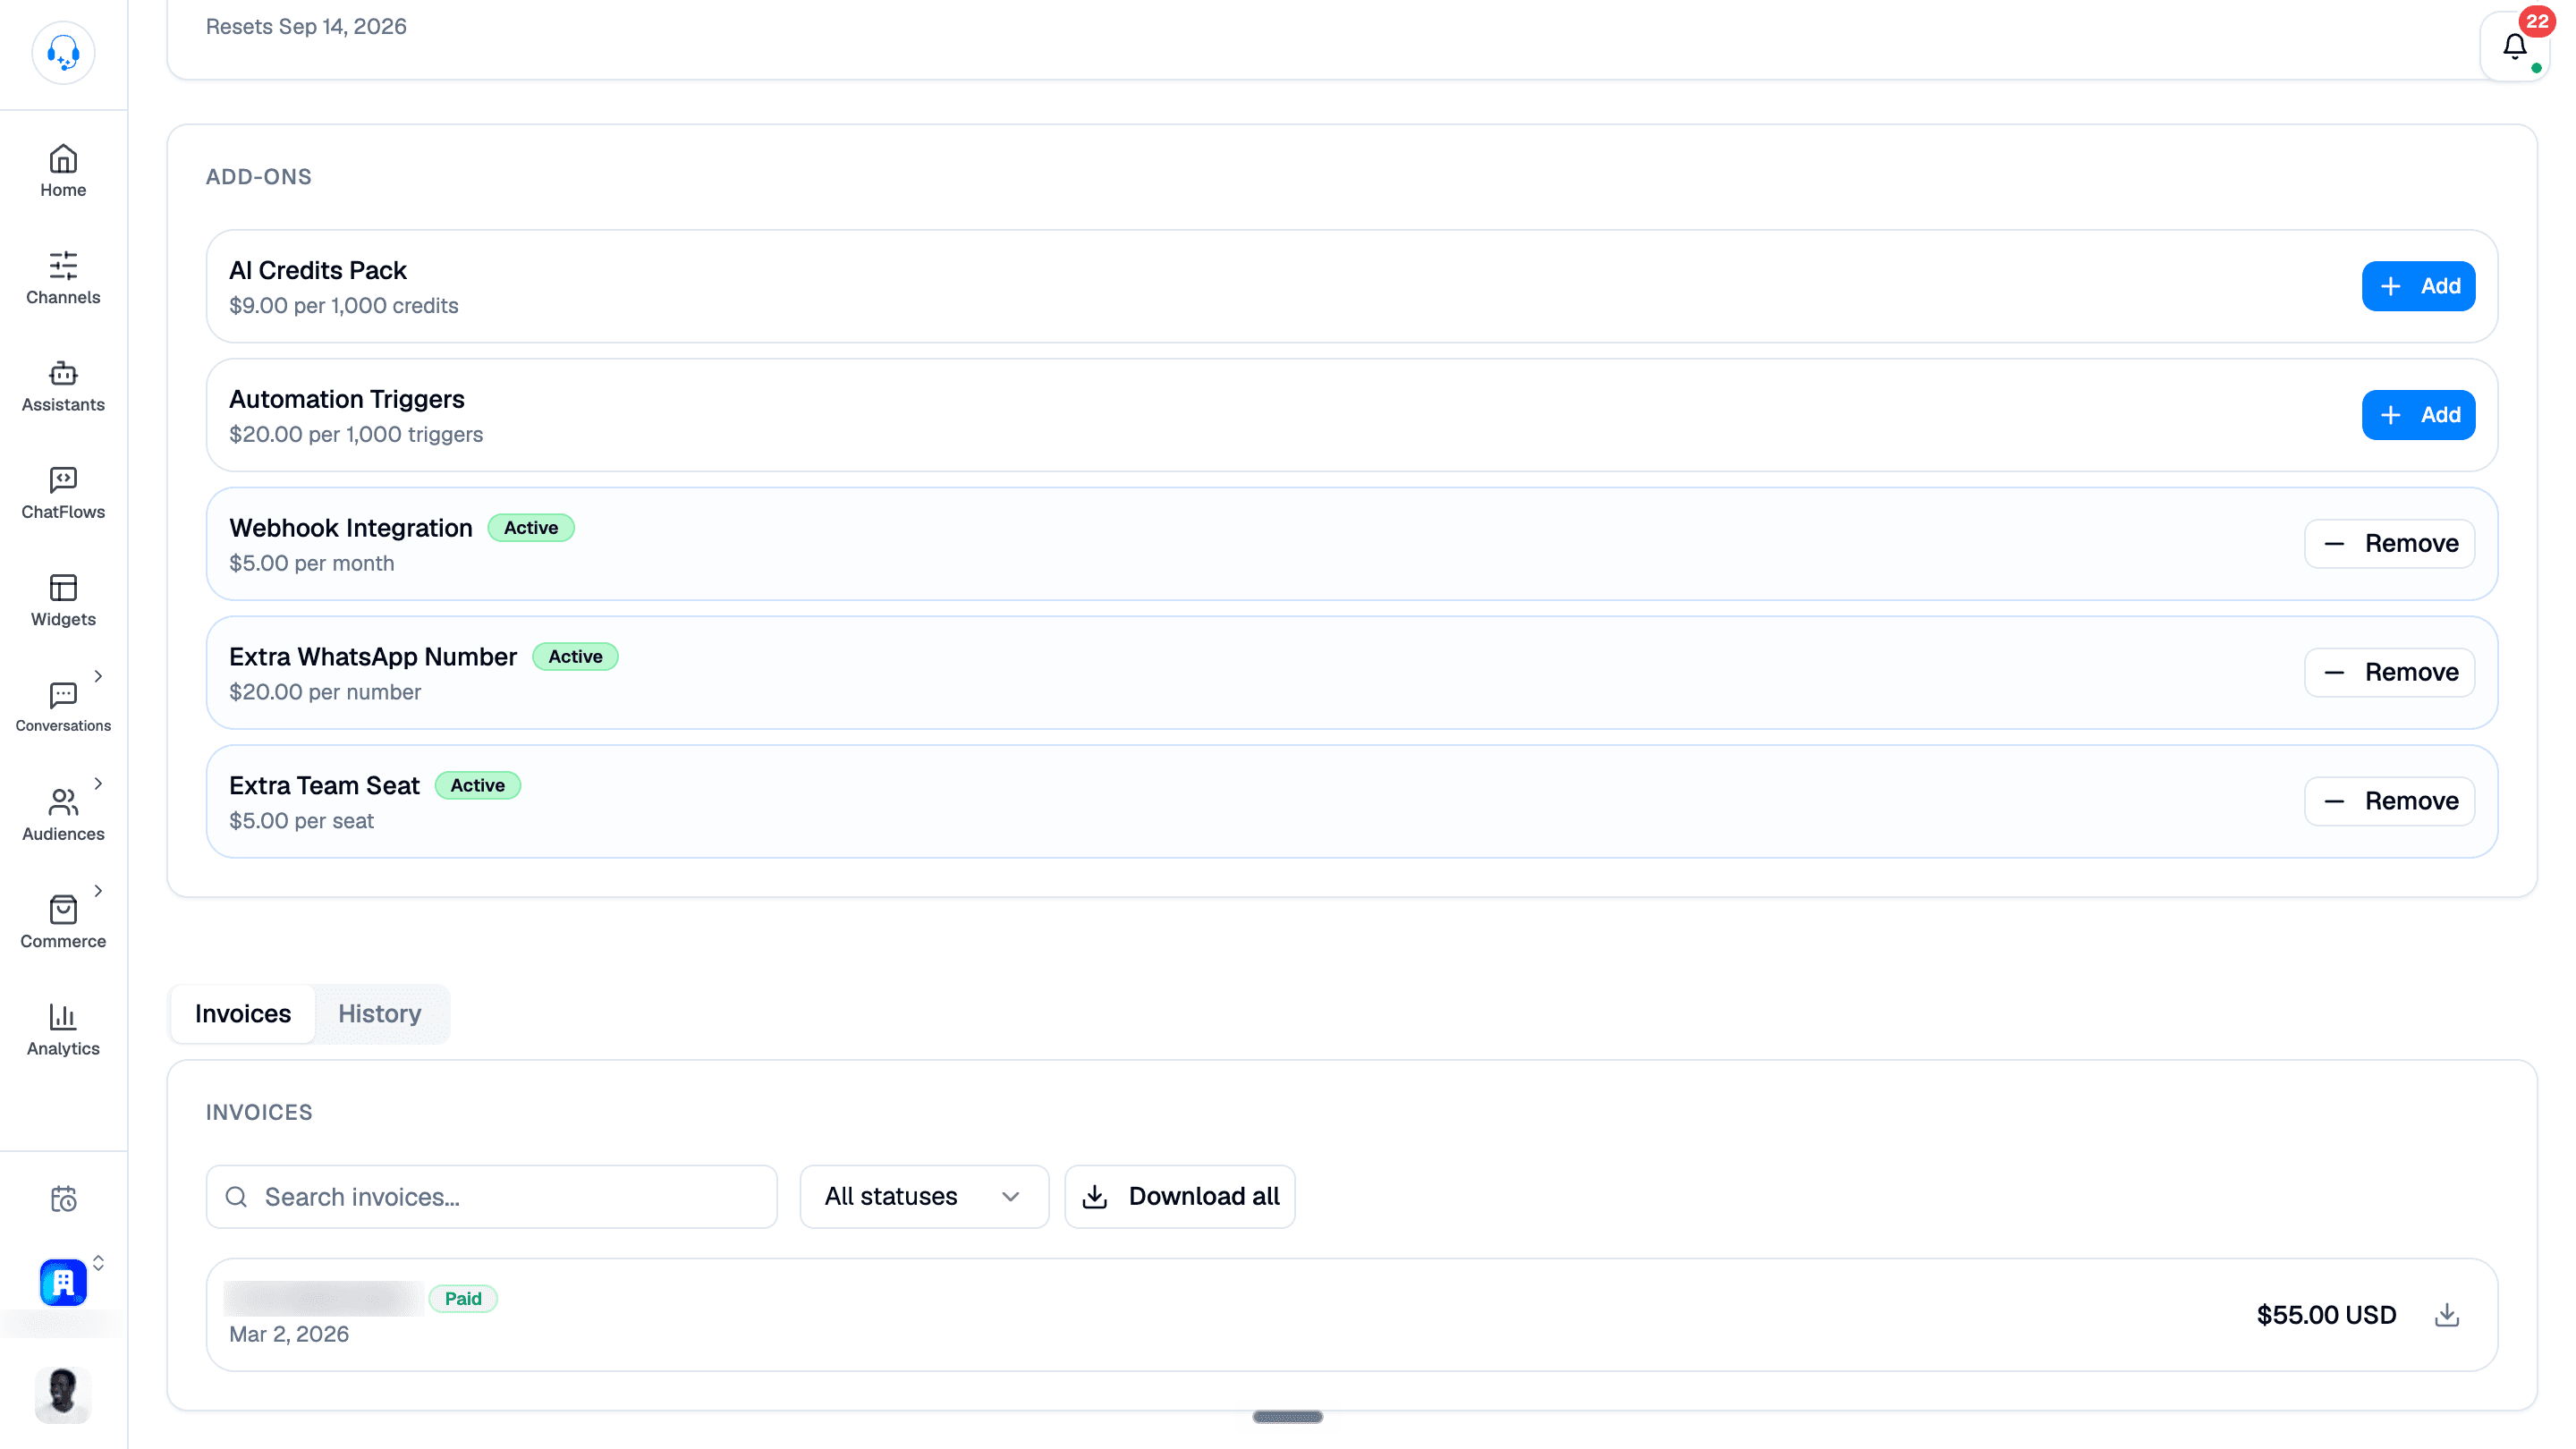This screenshot has width=2576, height=1449.
Task: Open the workspace switcher up-down arrows
Action: click(x=98, y=1262)
